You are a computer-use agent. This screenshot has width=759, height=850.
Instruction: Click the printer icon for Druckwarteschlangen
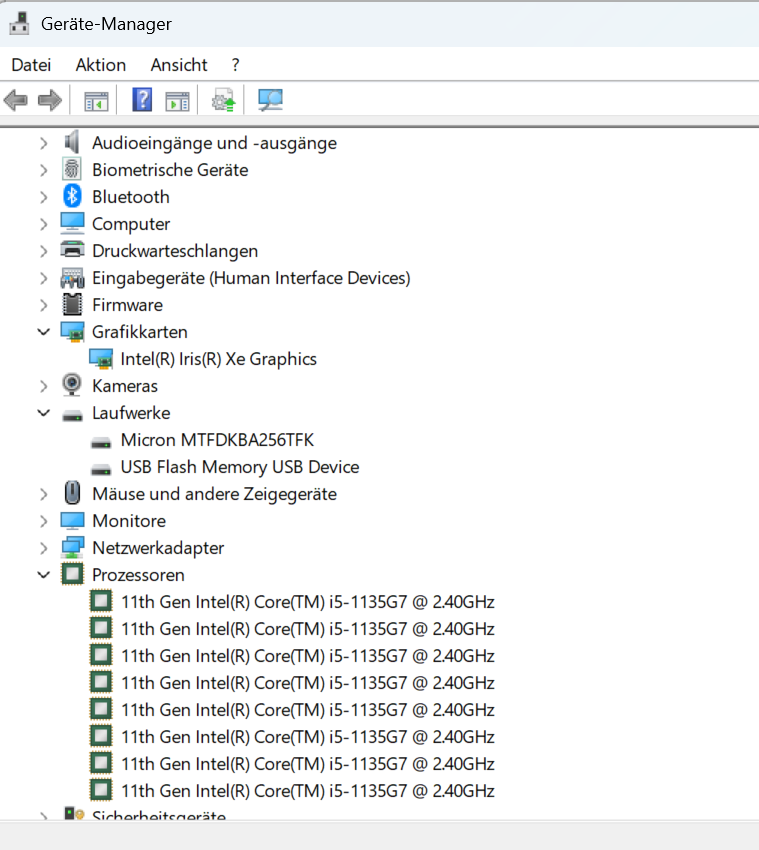pos(72,249)
